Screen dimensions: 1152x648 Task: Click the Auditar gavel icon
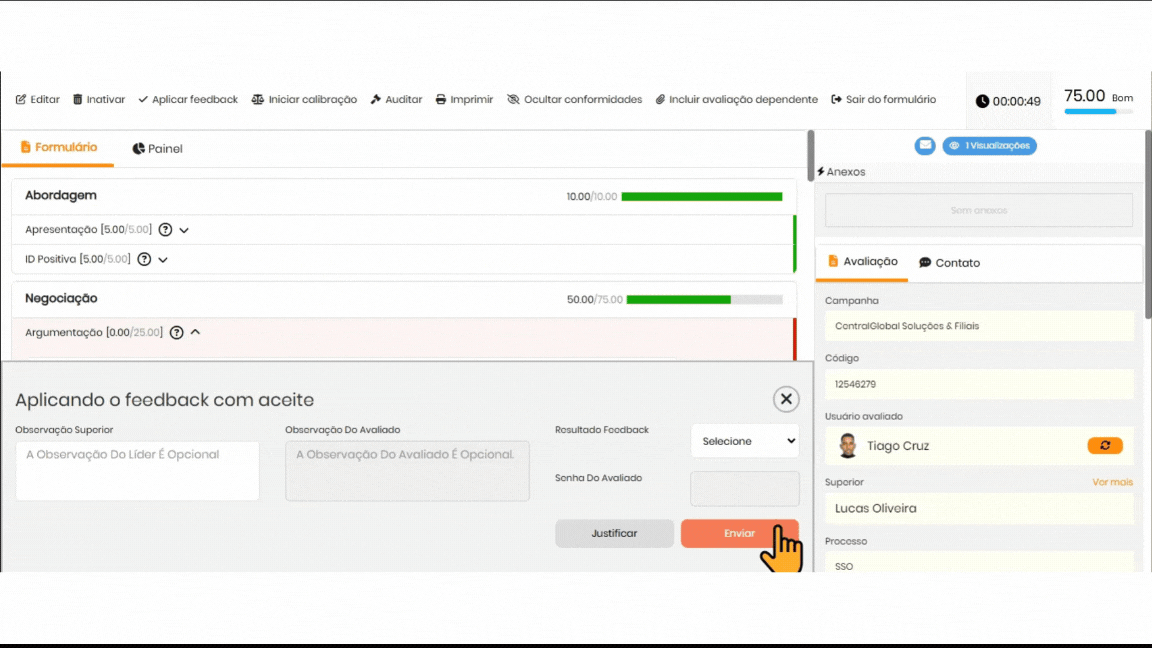point(376,100)
